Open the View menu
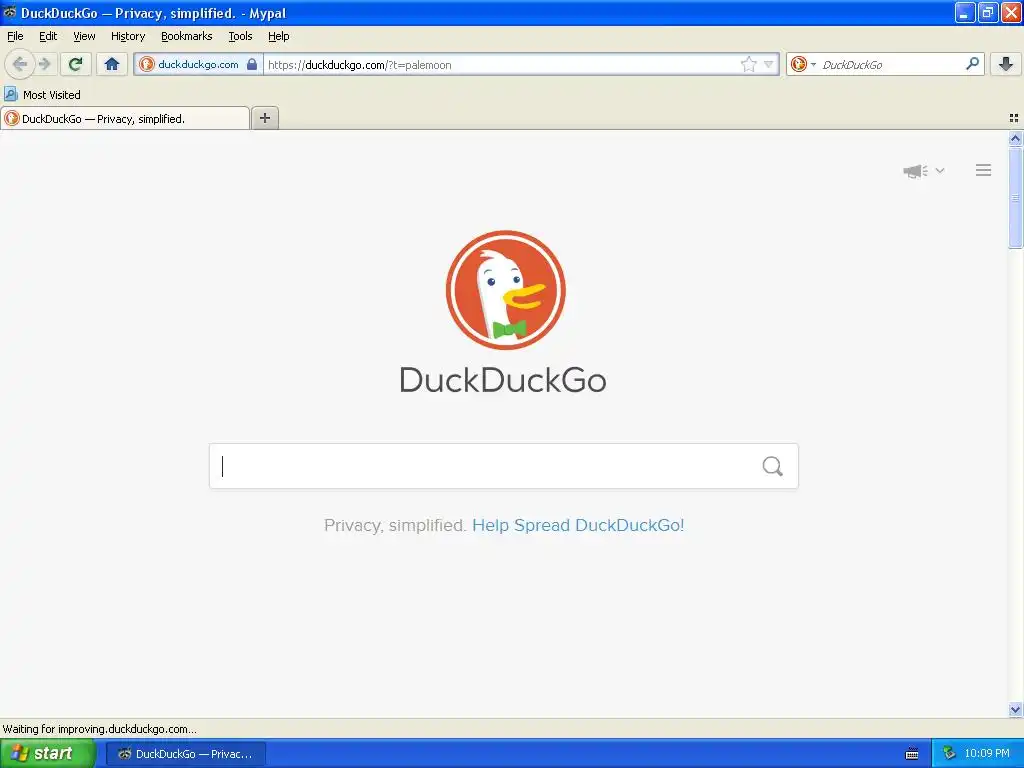The image size is (1024, 768). [x=84, y=36]
